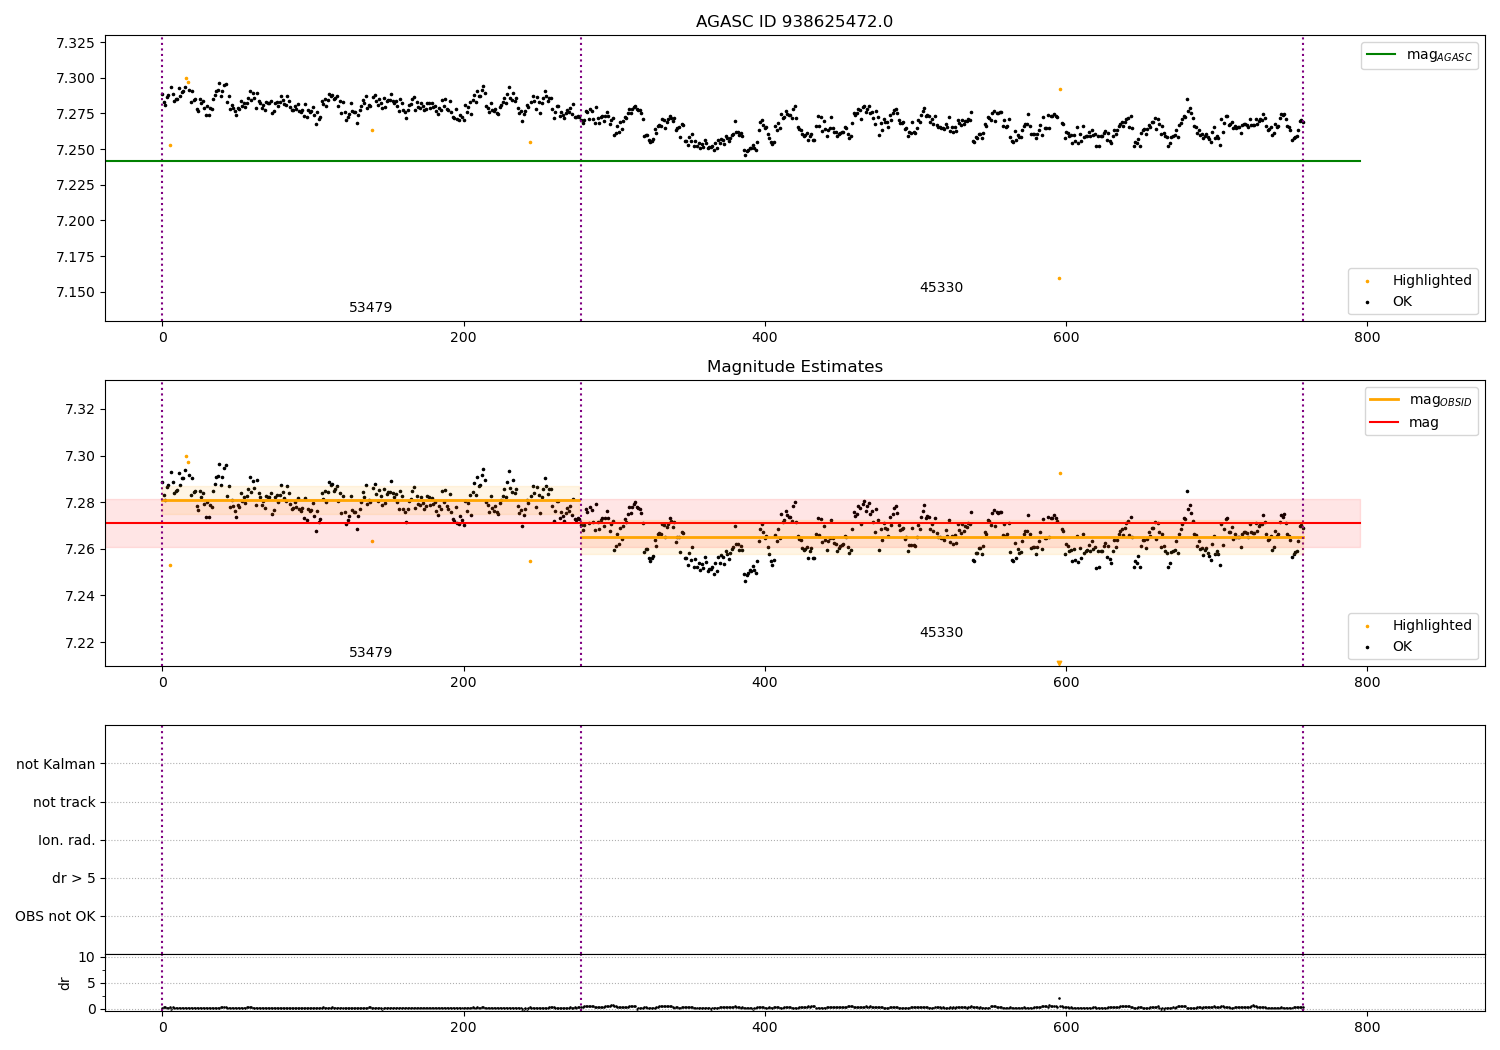1500x1050 pixels.
Task: Click 'Highlighted' in the top plot legend
Action: (1432, 281)
